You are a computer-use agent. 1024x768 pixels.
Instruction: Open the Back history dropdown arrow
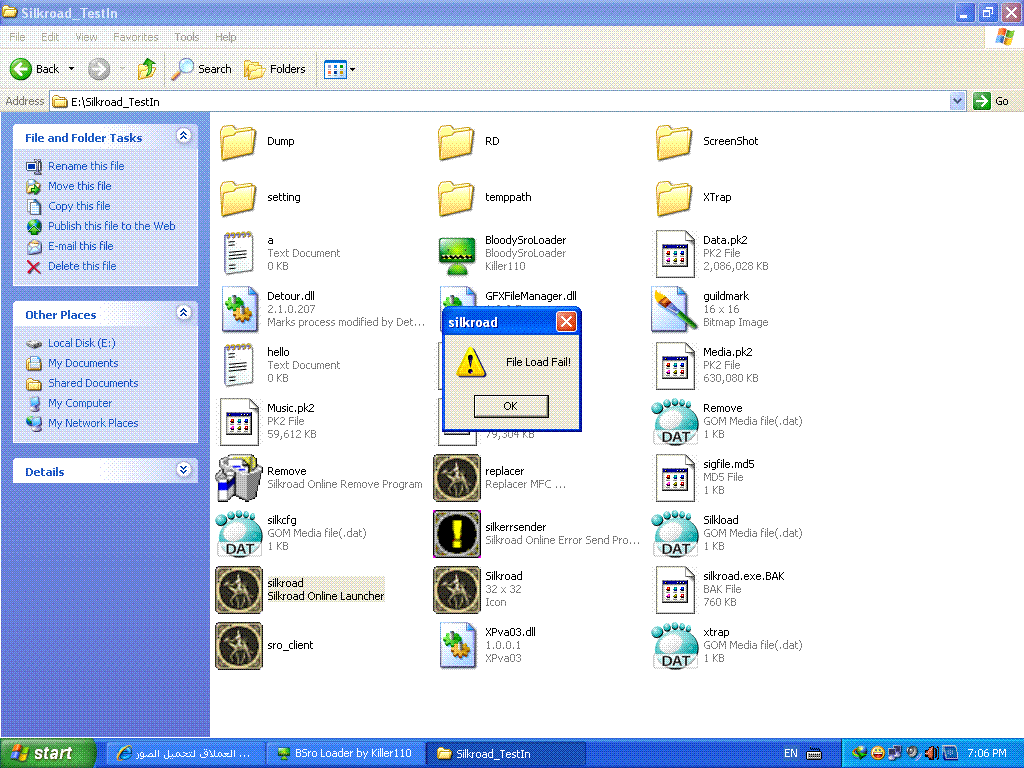point(71,69)
